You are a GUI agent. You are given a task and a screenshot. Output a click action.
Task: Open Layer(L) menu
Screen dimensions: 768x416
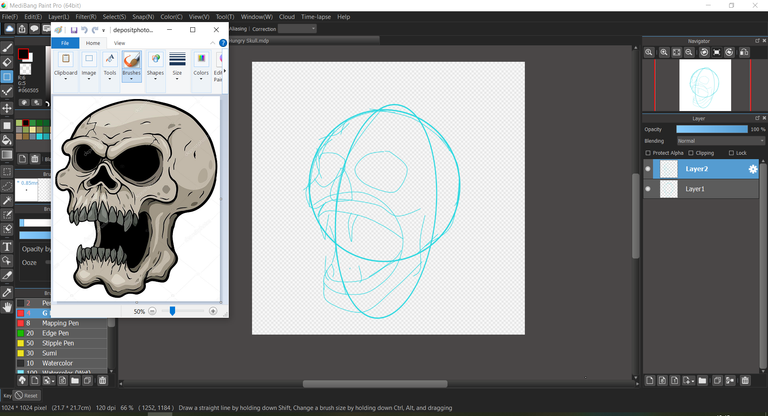[59, 17]
